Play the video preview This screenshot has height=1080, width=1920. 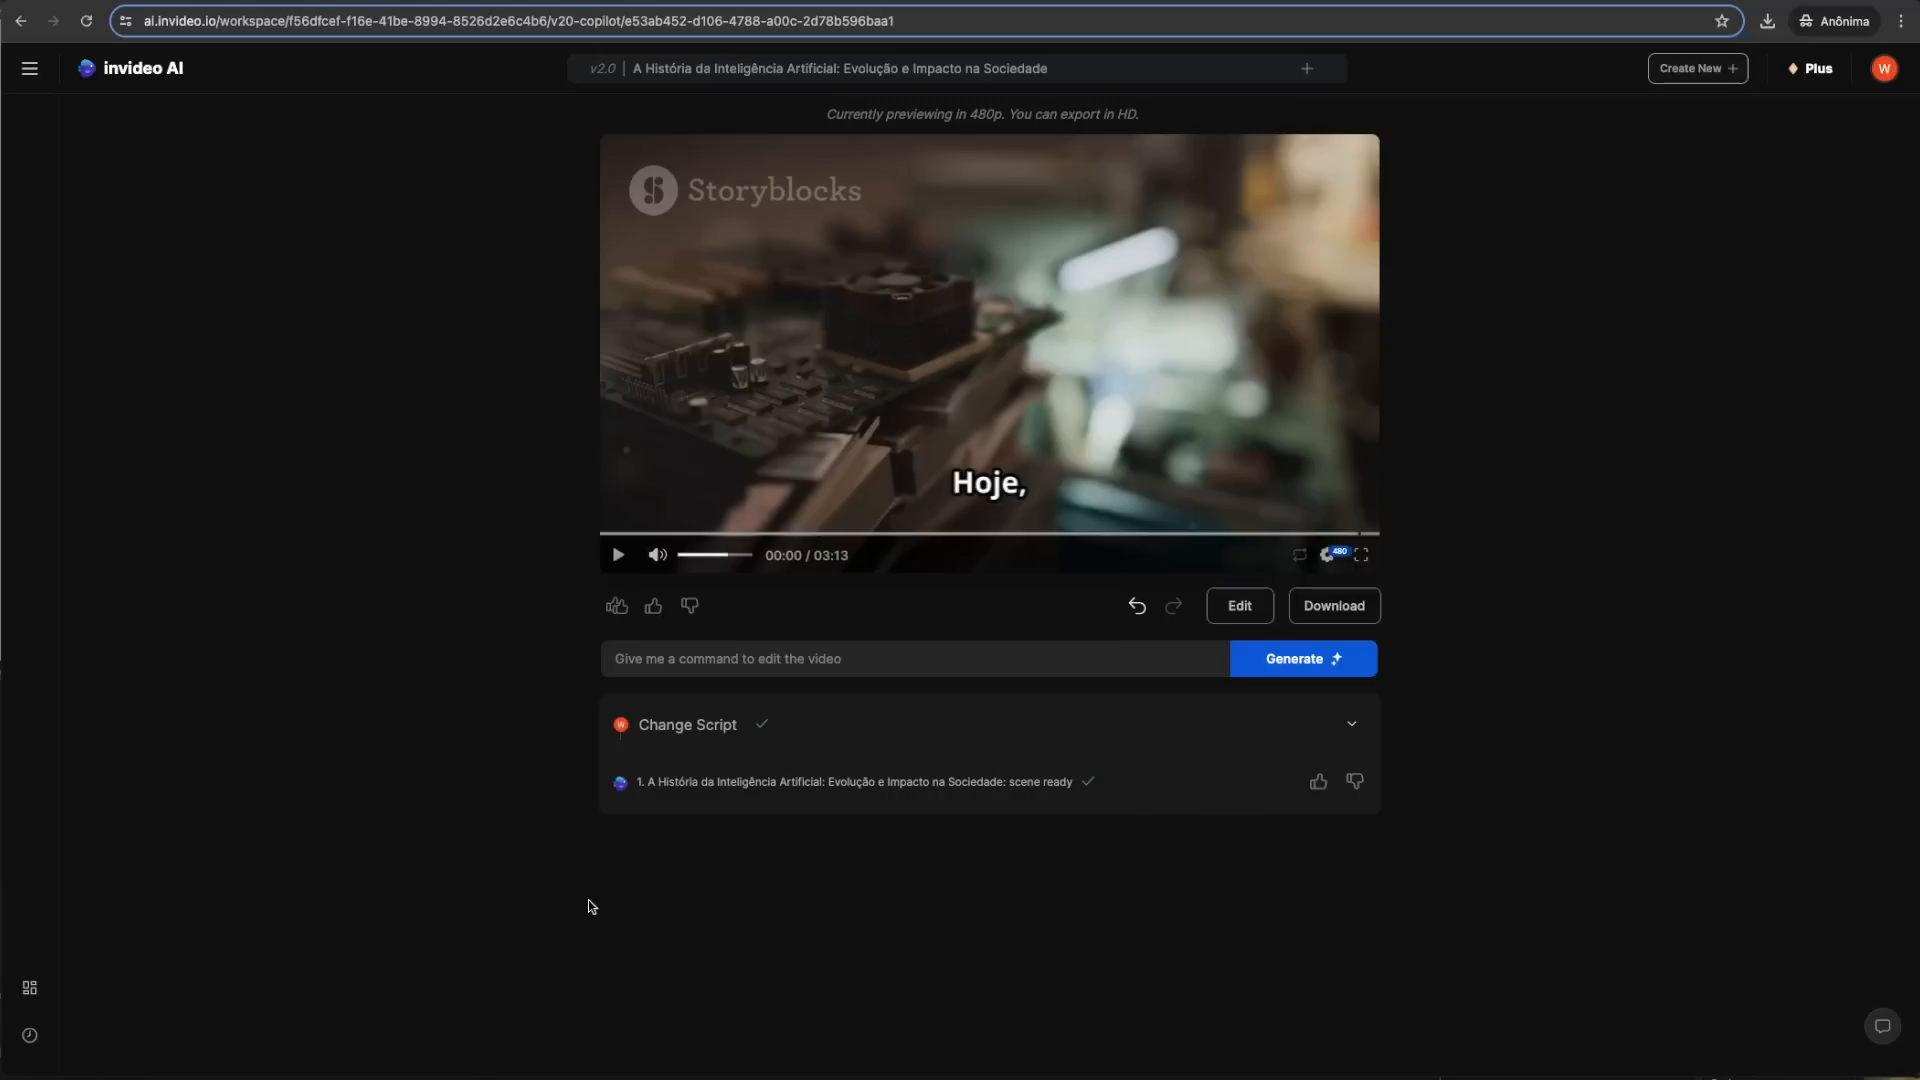pos(618,554)
